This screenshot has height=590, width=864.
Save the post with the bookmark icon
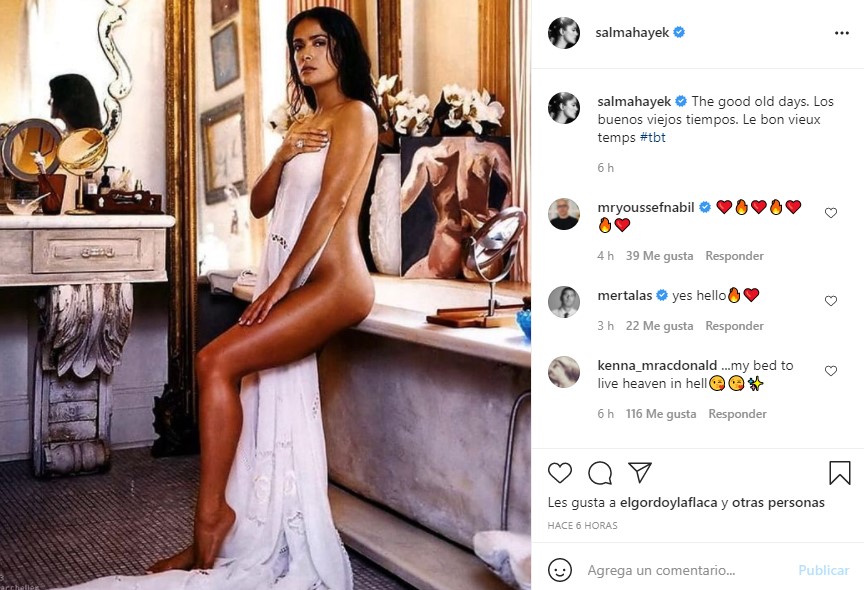pyautogui.click(x=840, y=473)
